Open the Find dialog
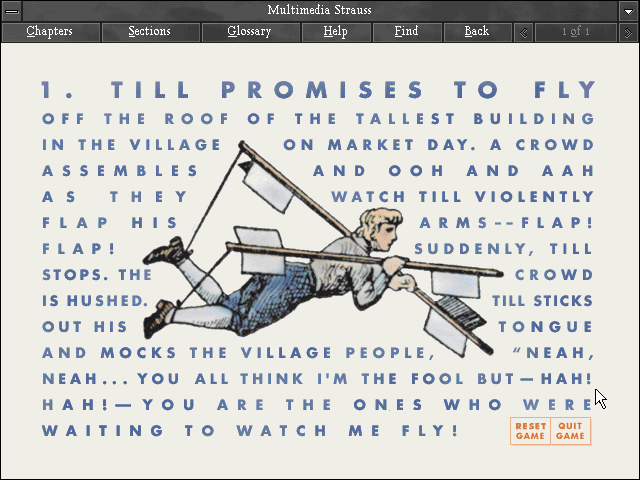This screenshot has width=640, height=480. pos(407,32)
